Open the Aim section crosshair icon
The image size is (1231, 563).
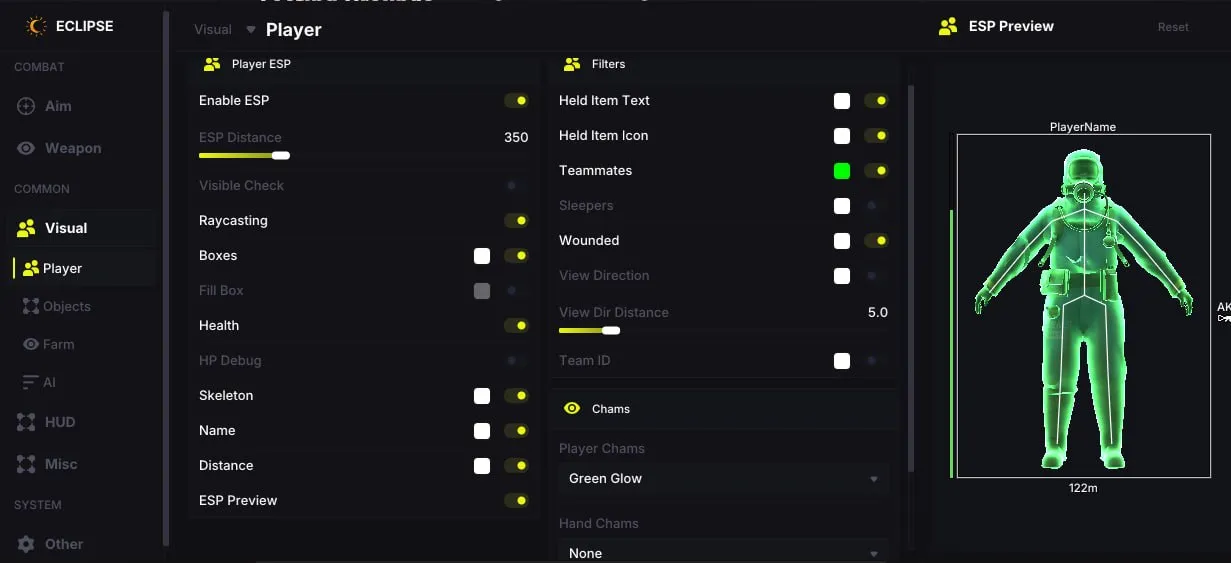pyautogui.click(x=26, y=106)
